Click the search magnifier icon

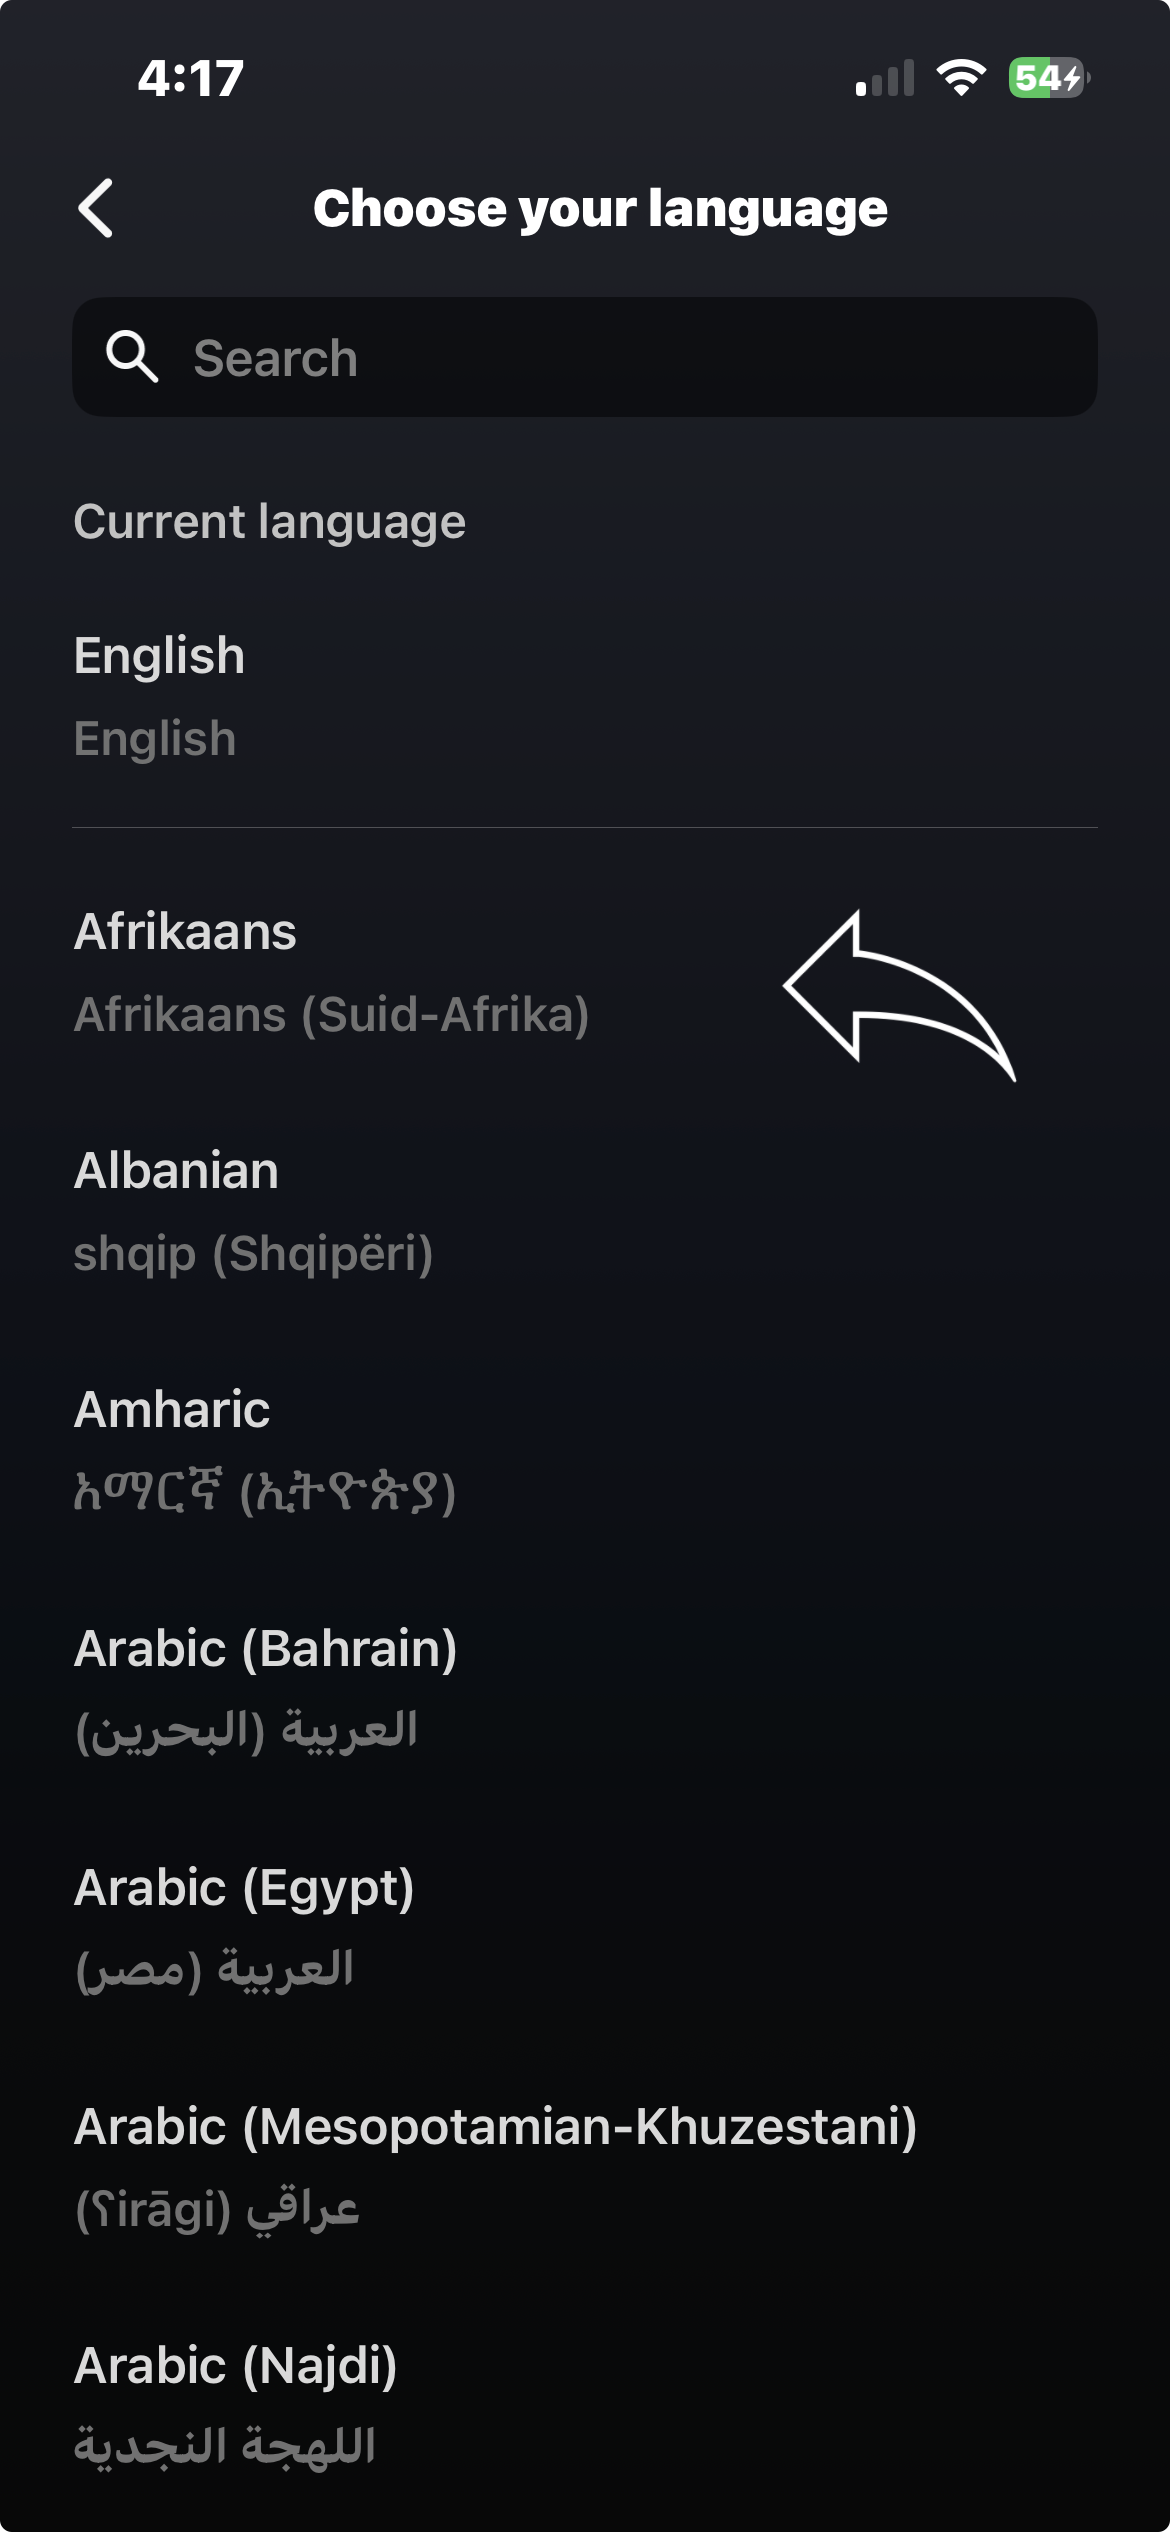pos(132,358)
